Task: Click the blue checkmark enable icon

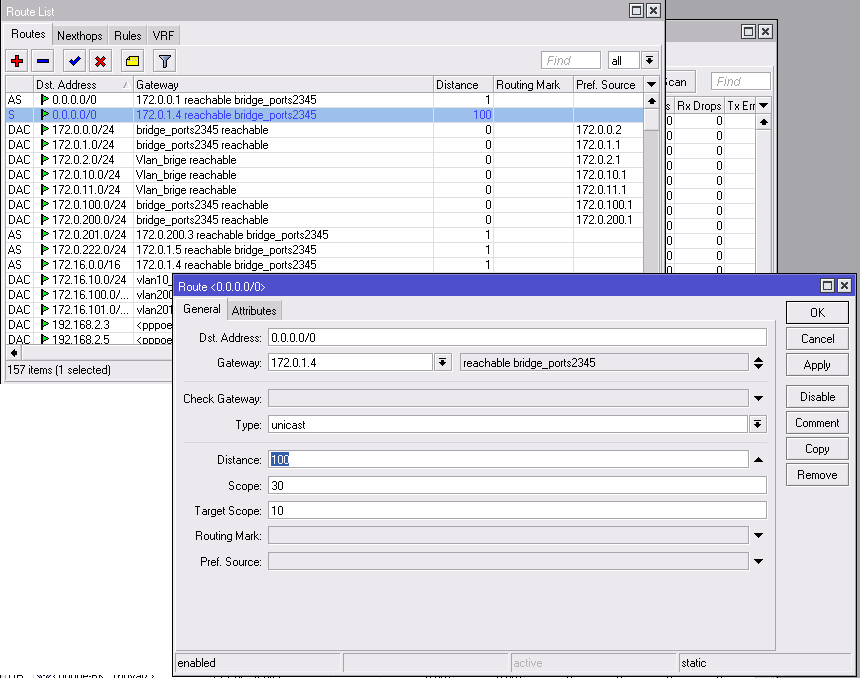Action: 74,61
